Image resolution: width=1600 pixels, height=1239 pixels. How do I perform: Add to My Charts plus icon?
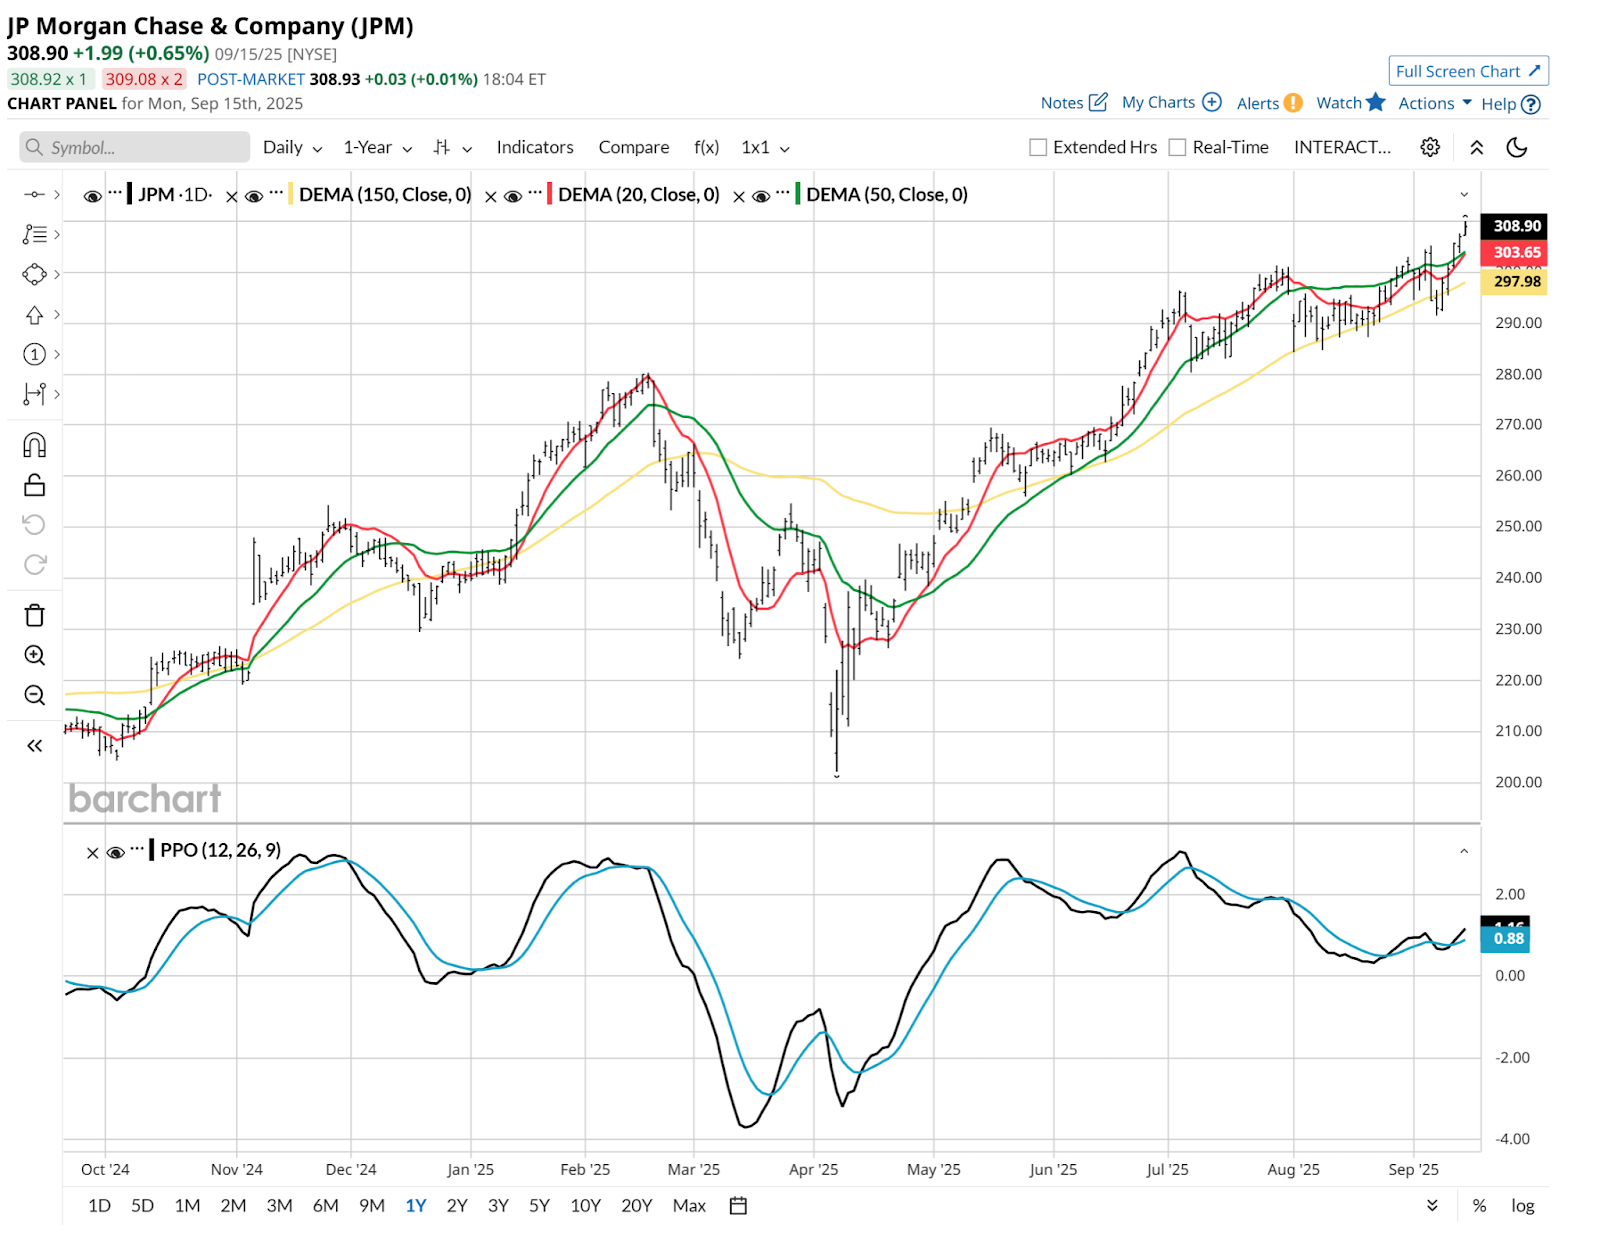tap(1211, 102)
